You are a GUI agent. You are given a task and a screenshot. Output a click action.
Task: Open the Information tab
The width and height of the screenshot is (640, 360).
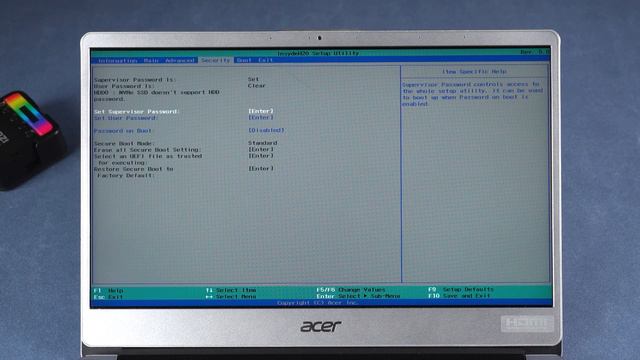118,60
